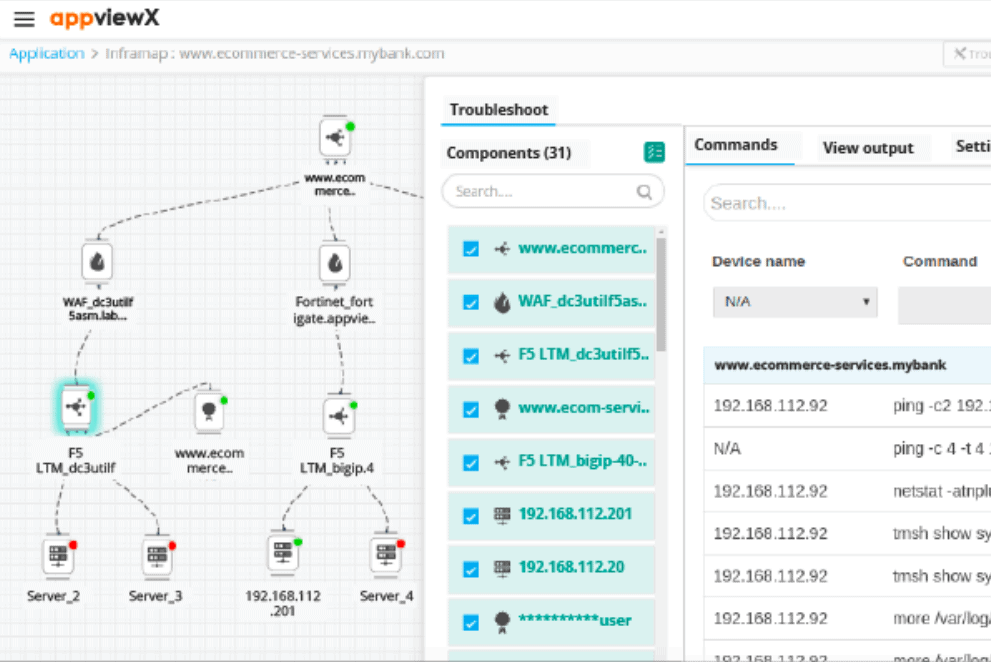Click the www.ecommerce-services.mybank group header row
Viewport: 991px width, 662px height.
click(x=847, y=365)
